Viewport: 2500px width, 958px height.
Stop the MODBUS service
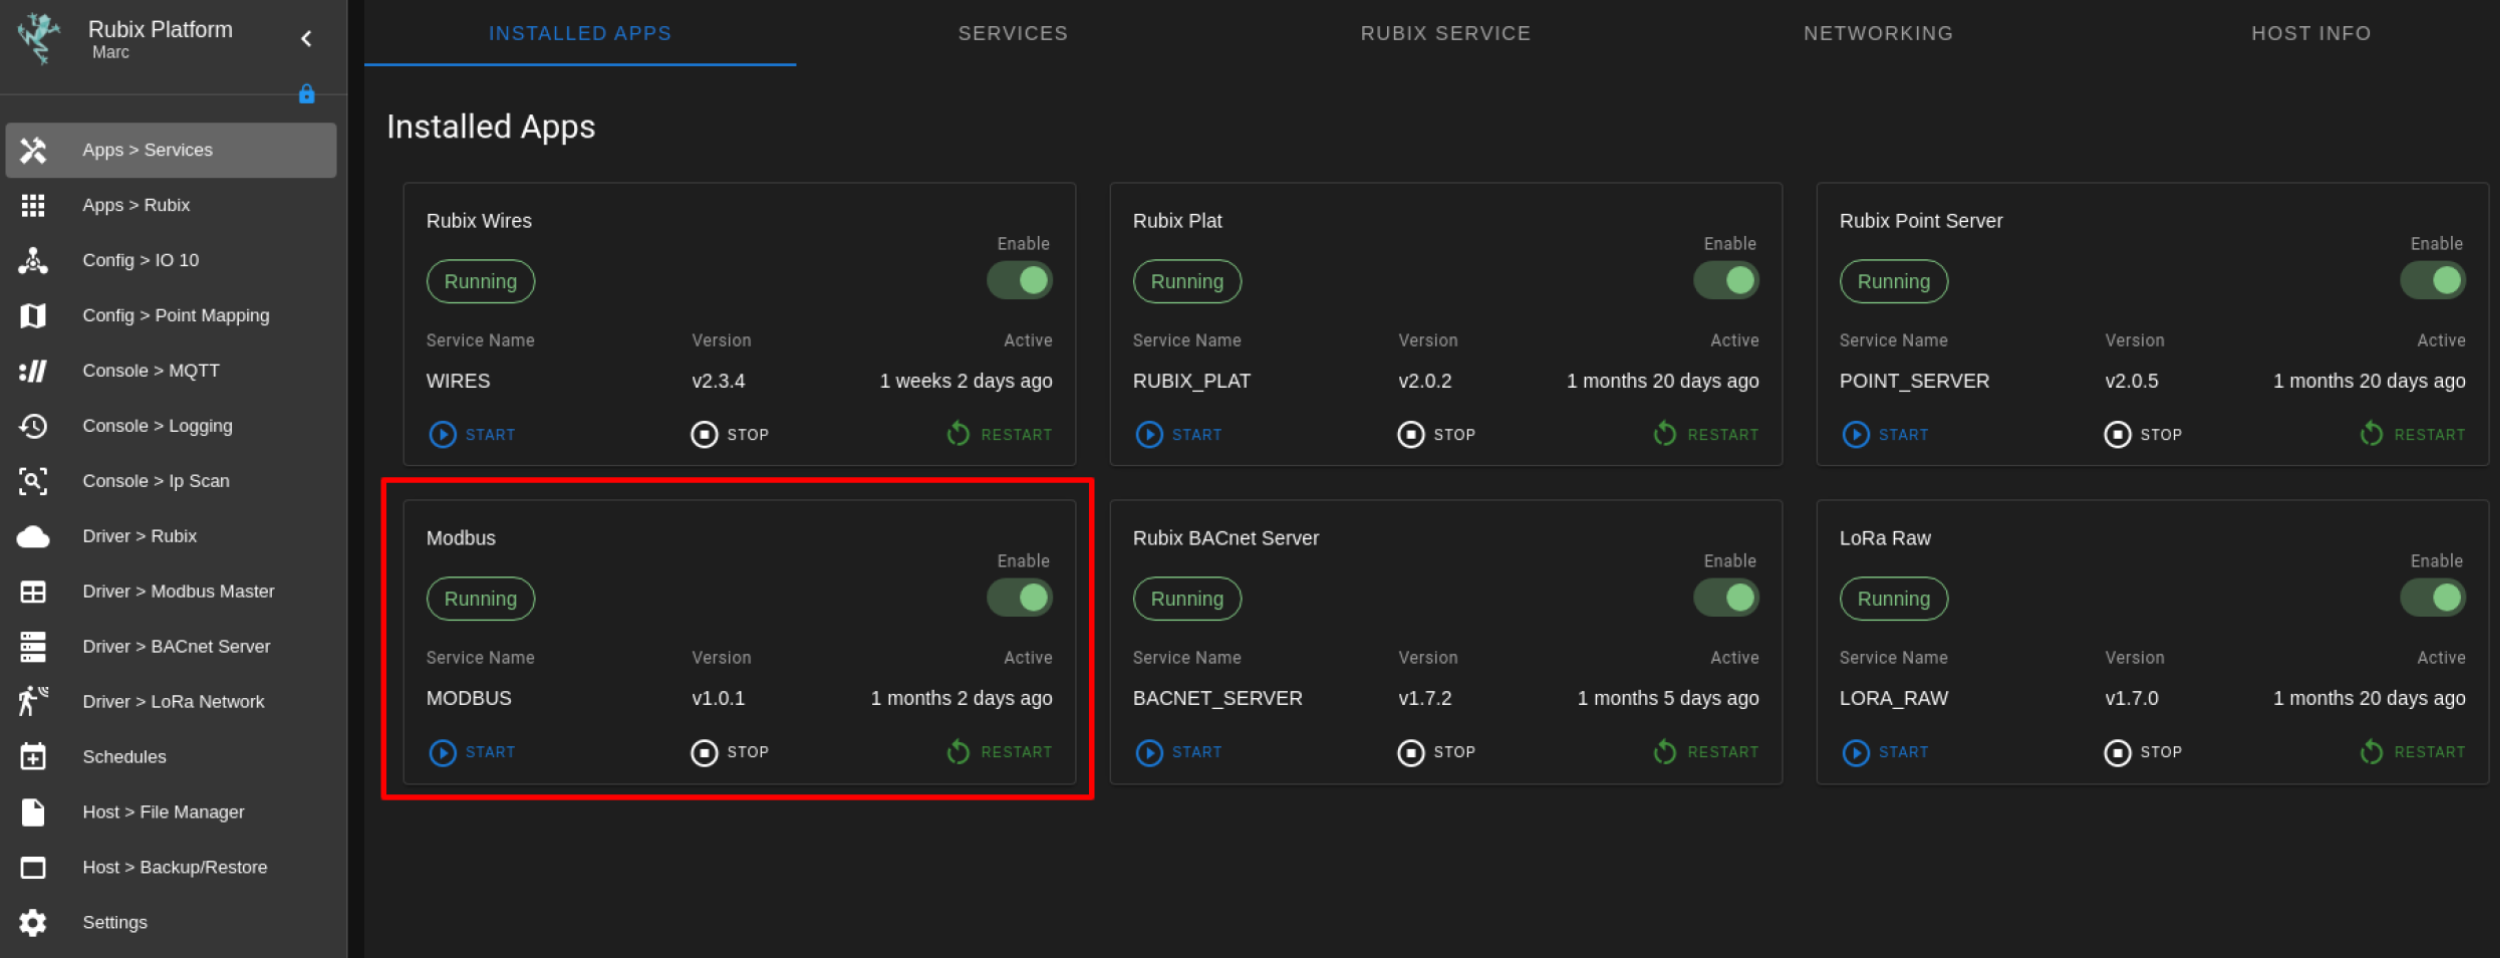point(730,752)
